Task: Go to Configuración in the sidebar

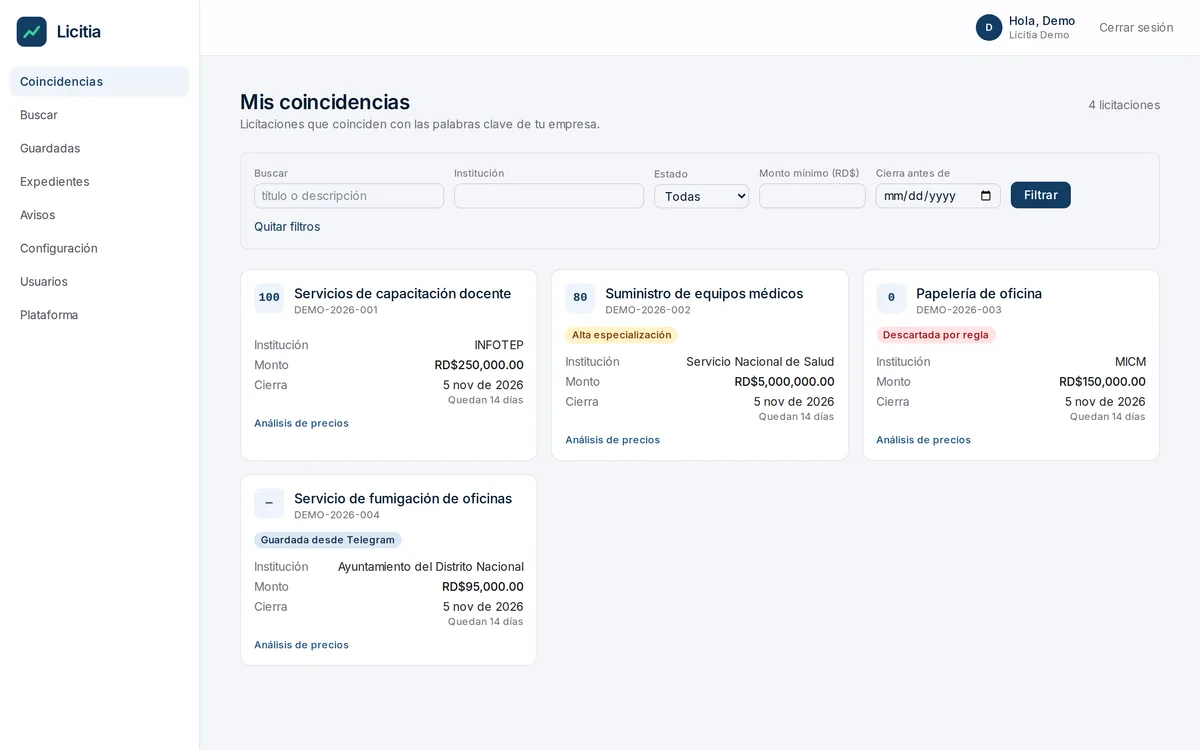Action: (99, 248)
